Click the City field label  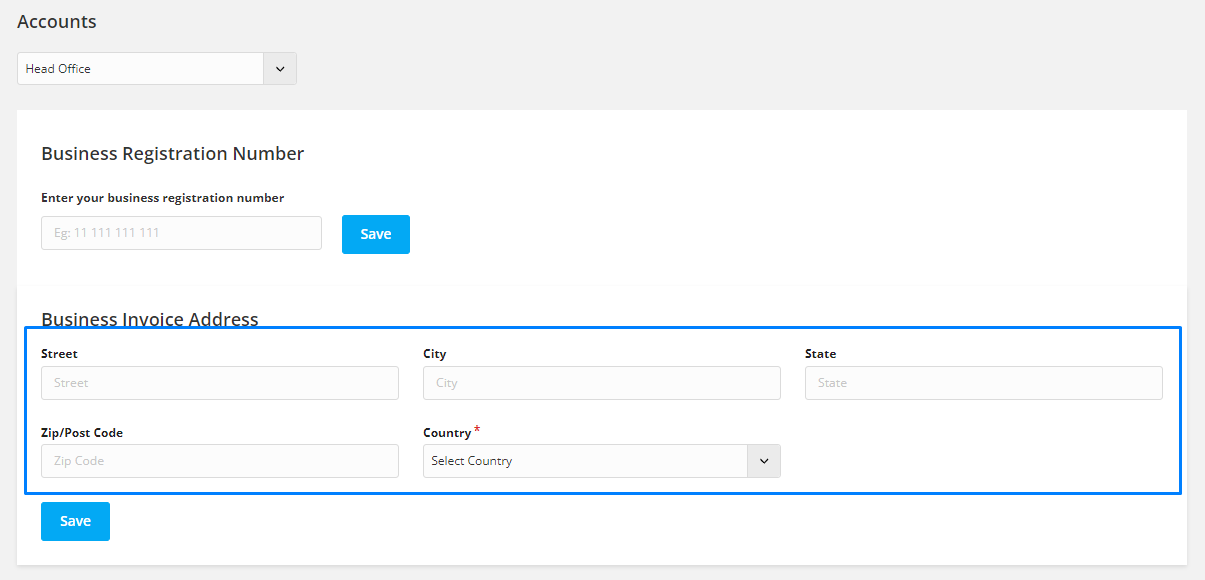pos(435,354)
